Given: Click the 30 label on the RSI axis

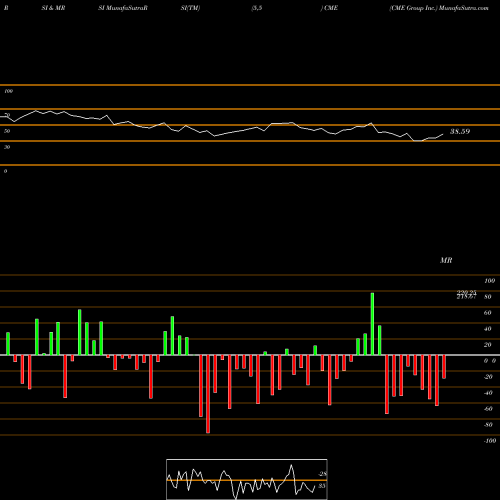Looking at the screenshot, I should click(x=7, y=147).
